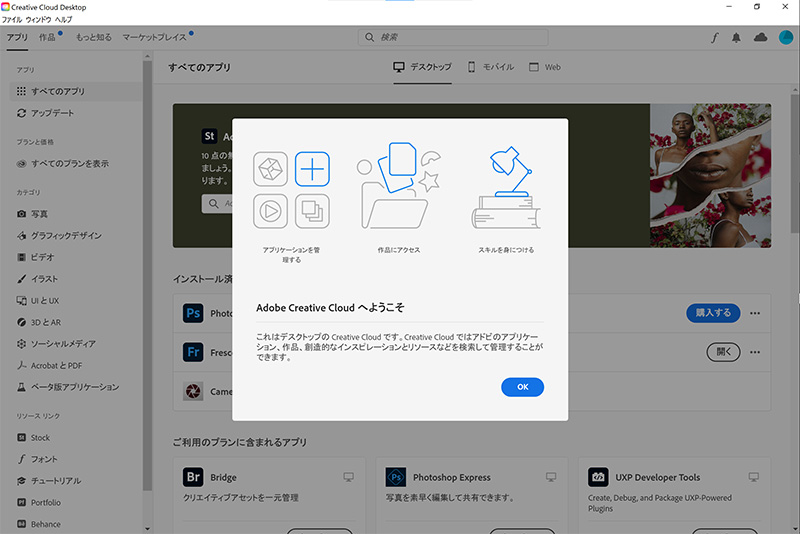Screen dimensions: 800x534
Task: Select 写真 category in sidebar
Action: pyautogui.click(x=39, y=214)
